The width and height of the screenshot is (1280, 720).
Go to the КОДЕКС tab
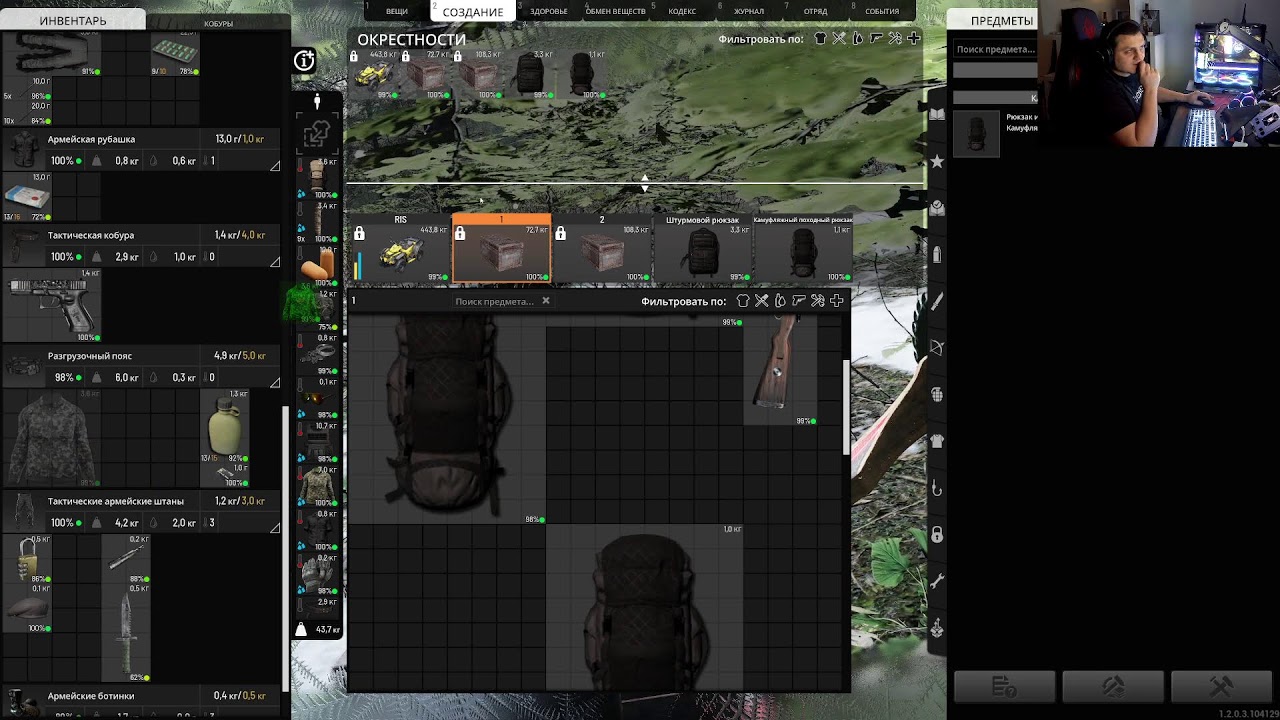pyautogui.click(x=682, y=11)
